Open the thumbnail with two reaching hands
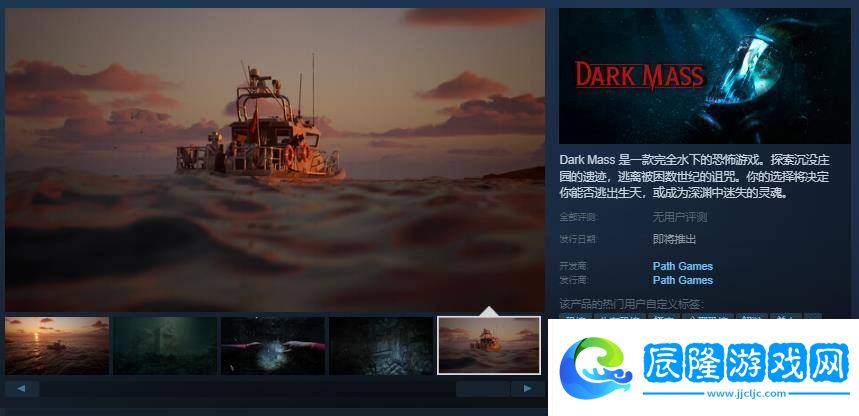The height and width of the screenshot is (416, 859). [x=273, y=346]
